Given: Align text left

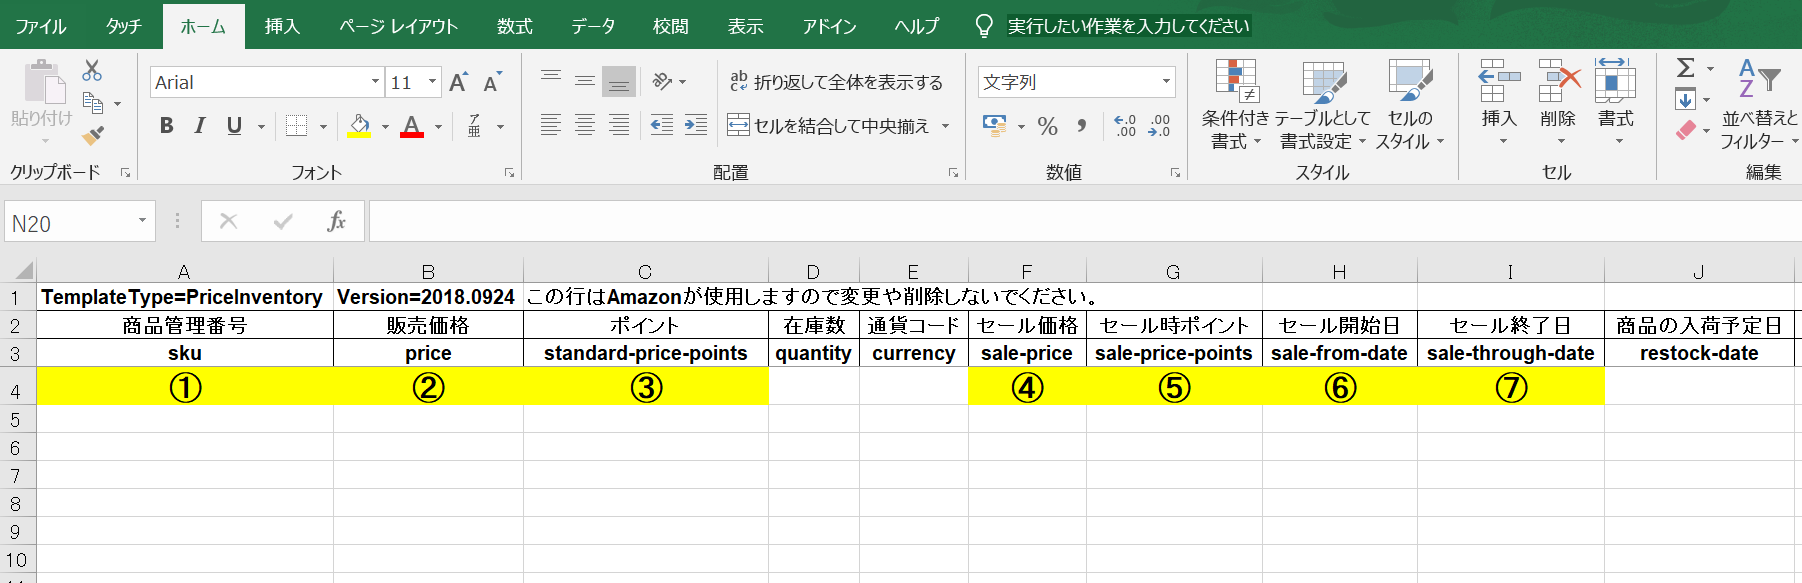Looking at the screenshot, I should (551, 125).
